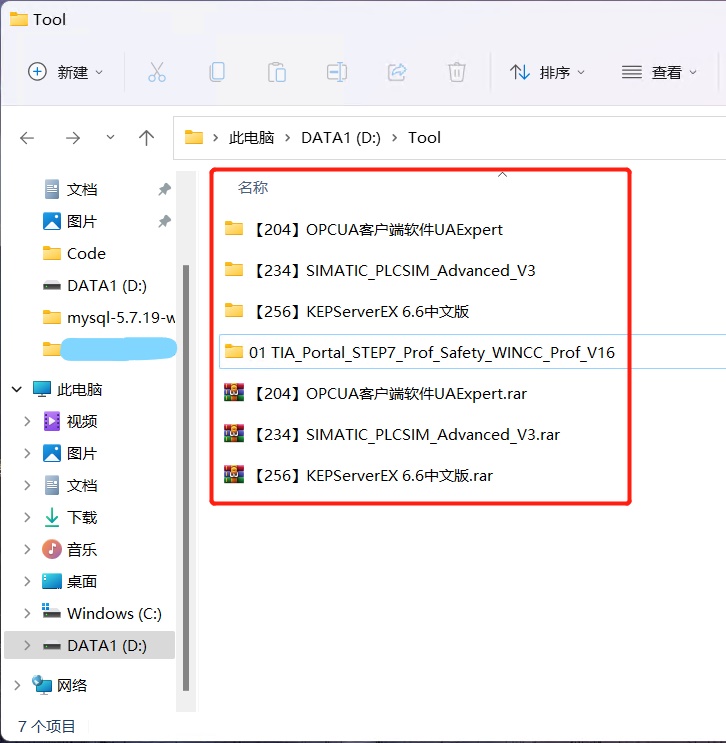Expand the 视频 tree node
This screenshot has height=743, width=726.
[27, 421]
